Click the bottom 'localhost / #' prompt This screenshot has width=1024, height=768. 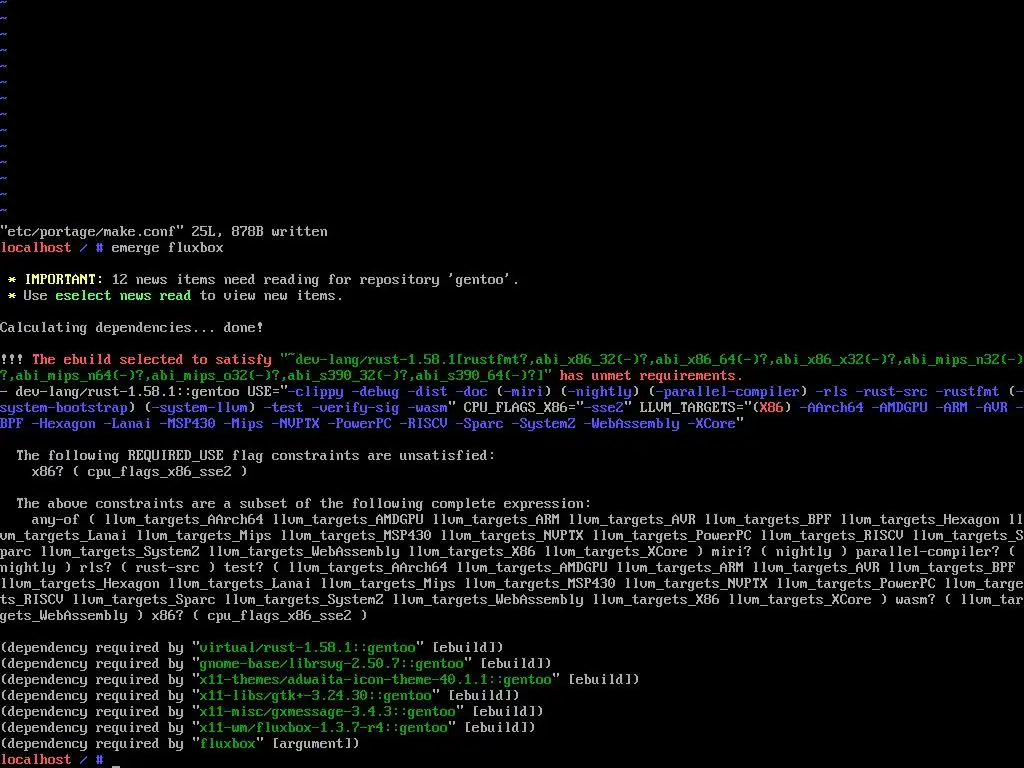click(52, 760)
